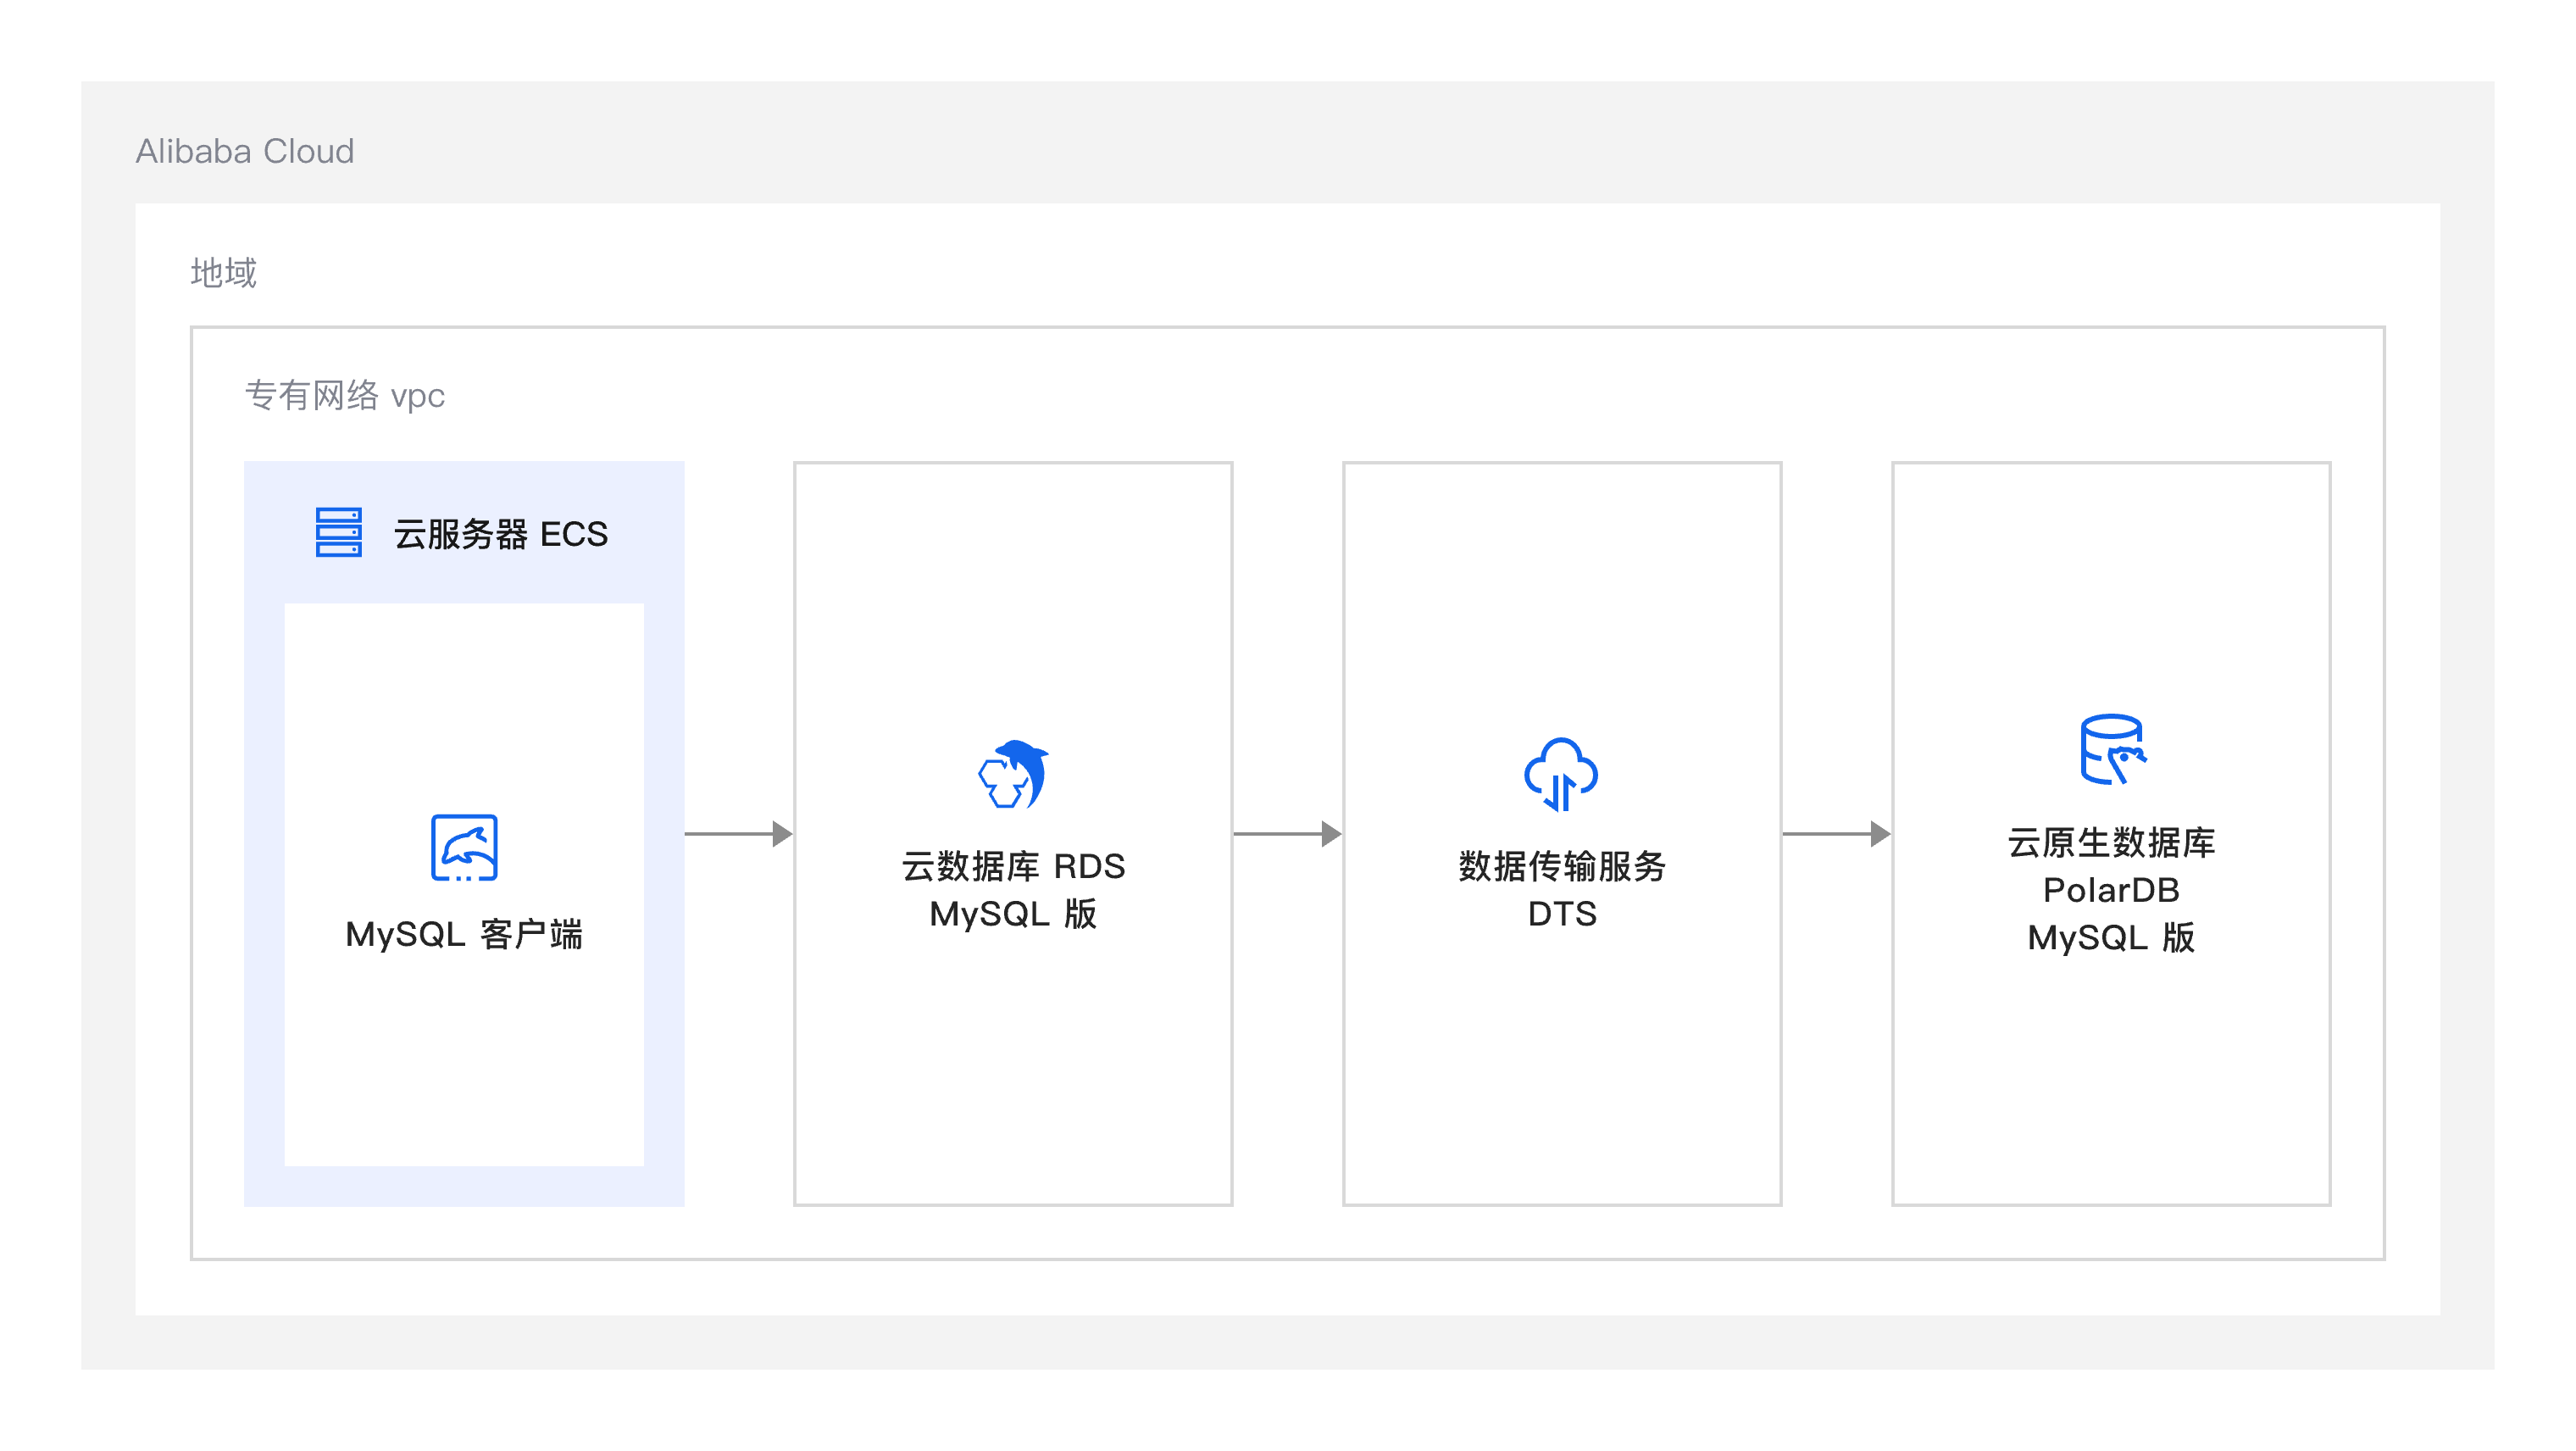Click the DTS cloud transfer icon
The width and height of the screenshot is (2576, 1451).
(1561, 774)
